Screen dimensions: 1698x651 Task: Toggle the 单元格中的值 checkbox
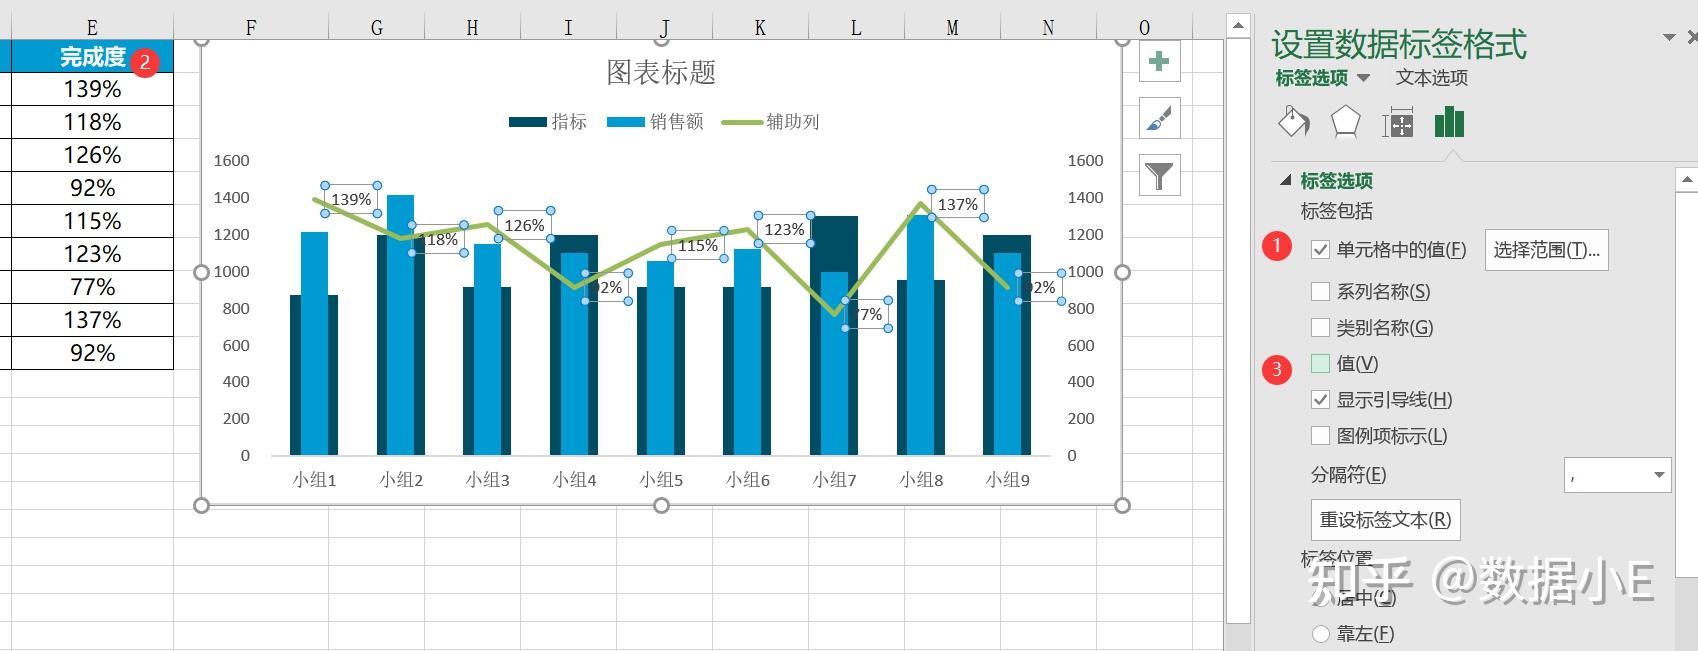[x=1320, y=250]
